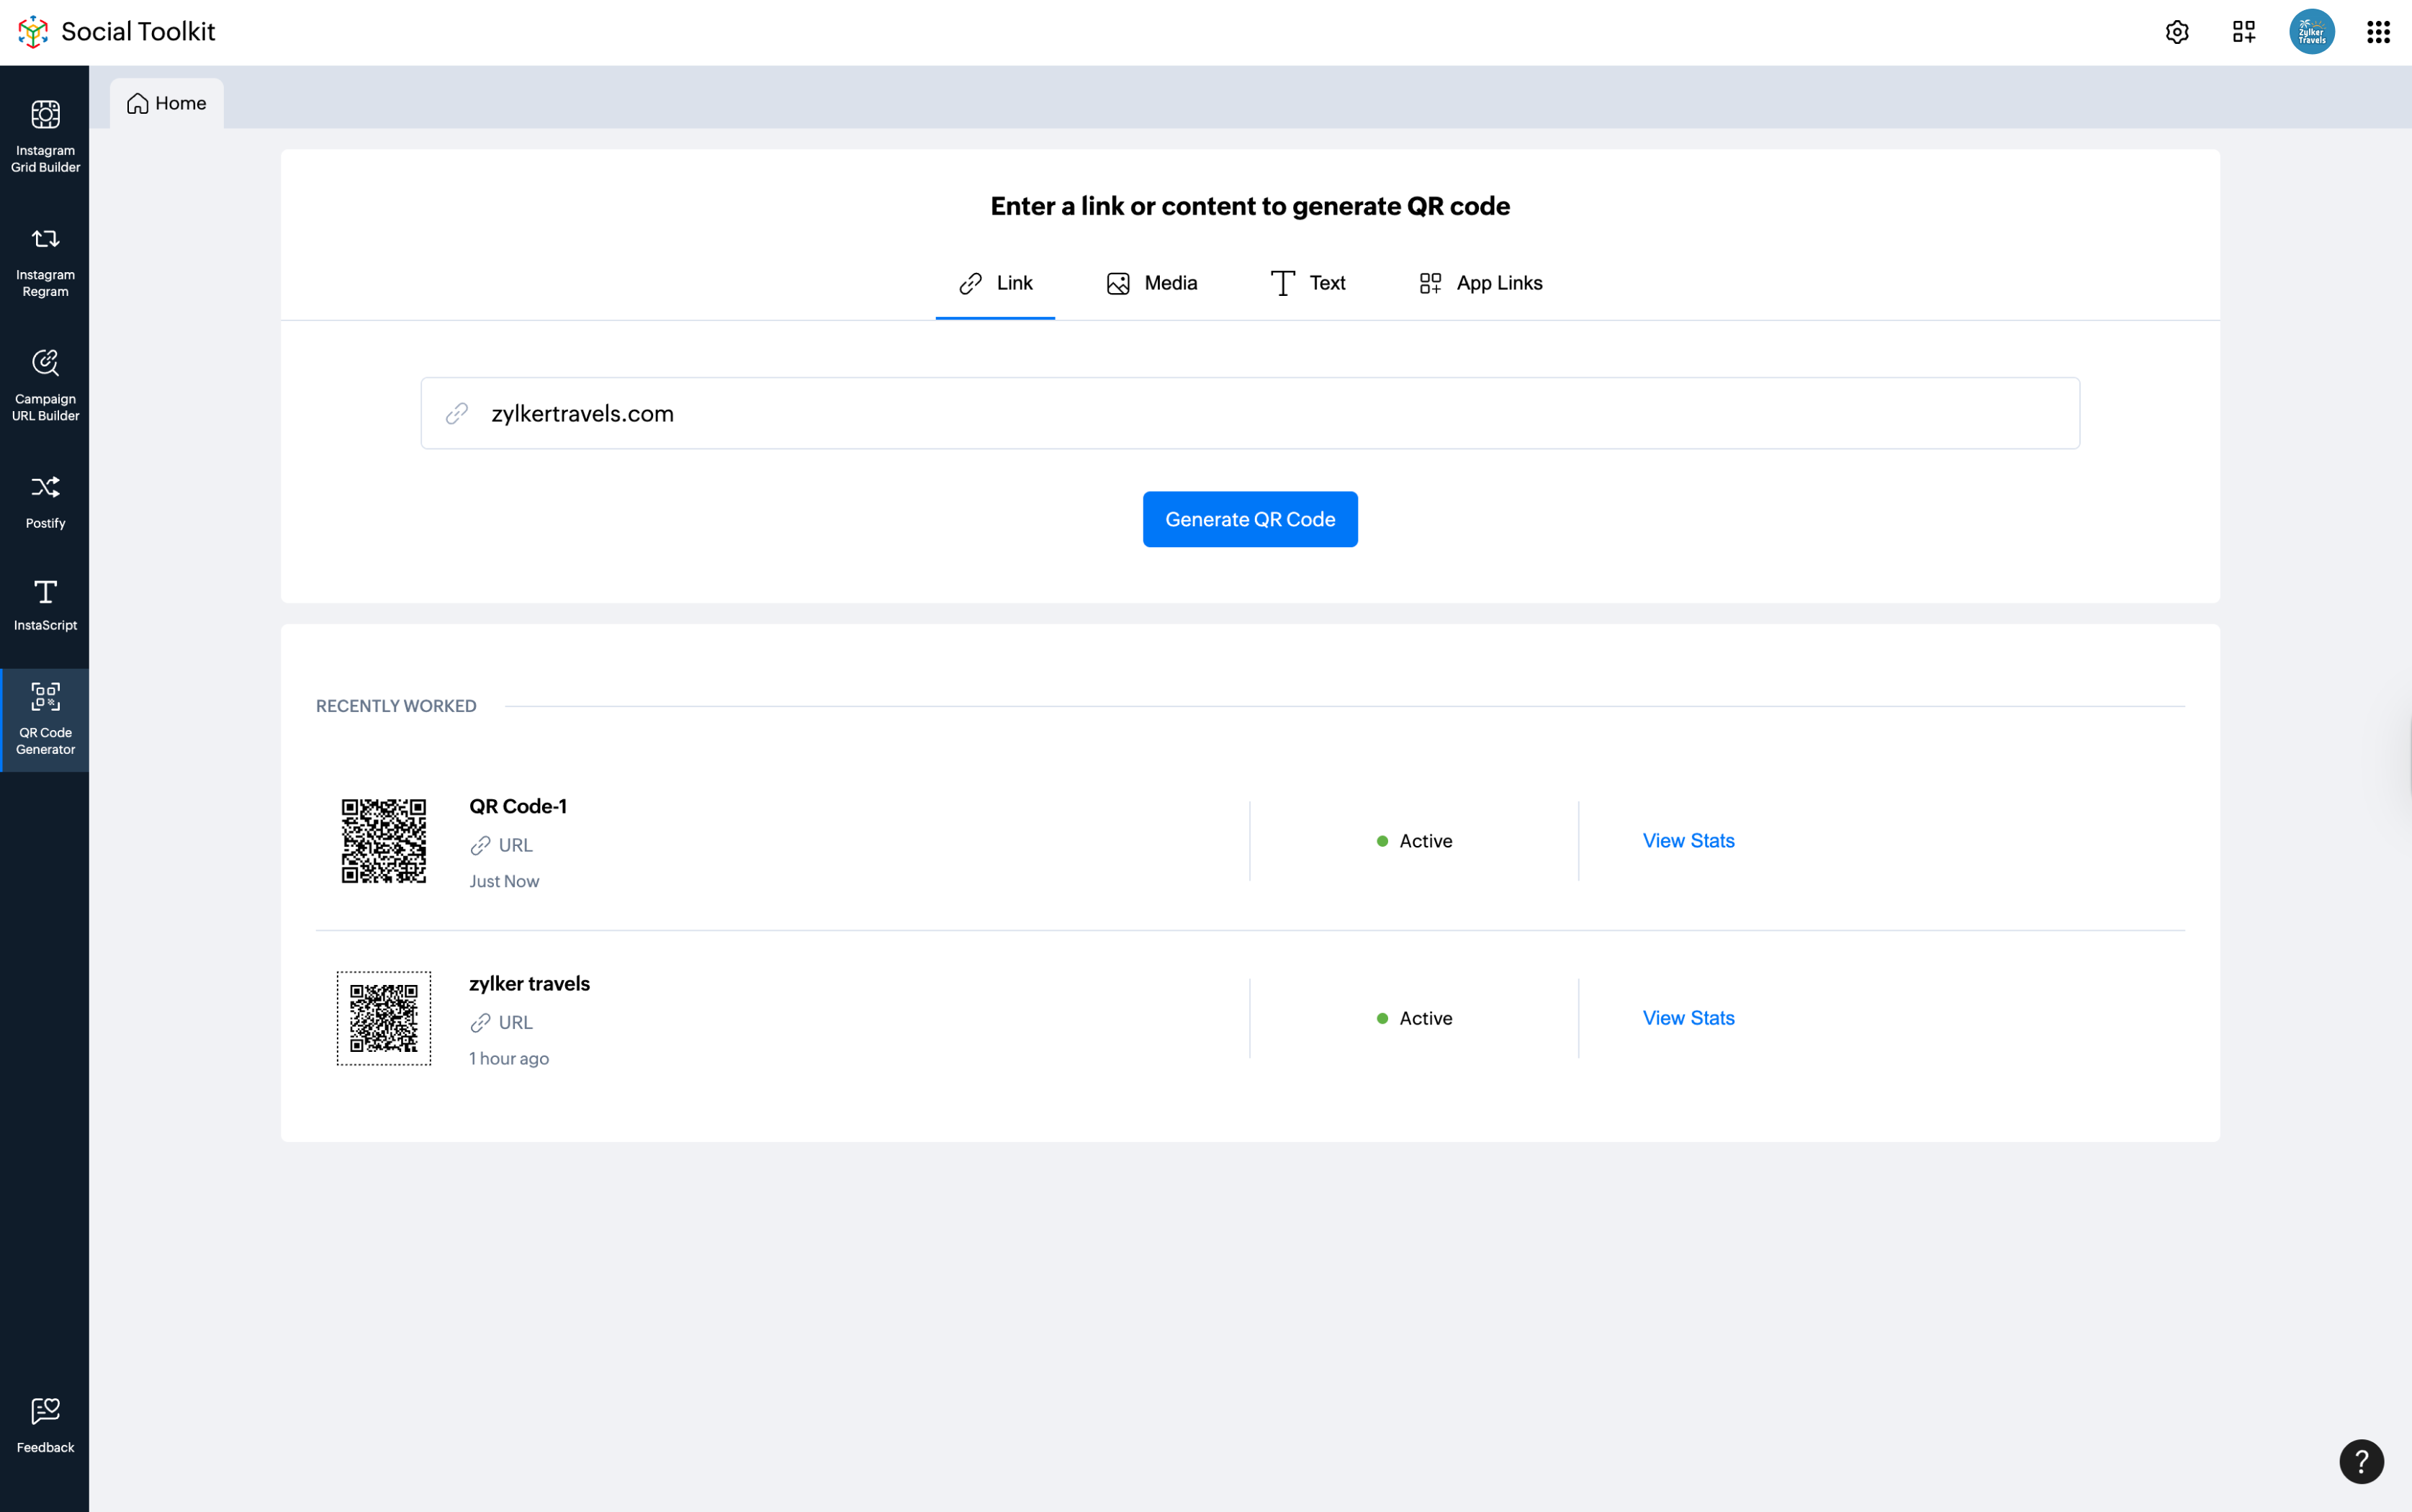The width and height of the screenshot is (2412, 1512).
Task: Click the zylkertravels.com link input field
Action: [1250, 413]
